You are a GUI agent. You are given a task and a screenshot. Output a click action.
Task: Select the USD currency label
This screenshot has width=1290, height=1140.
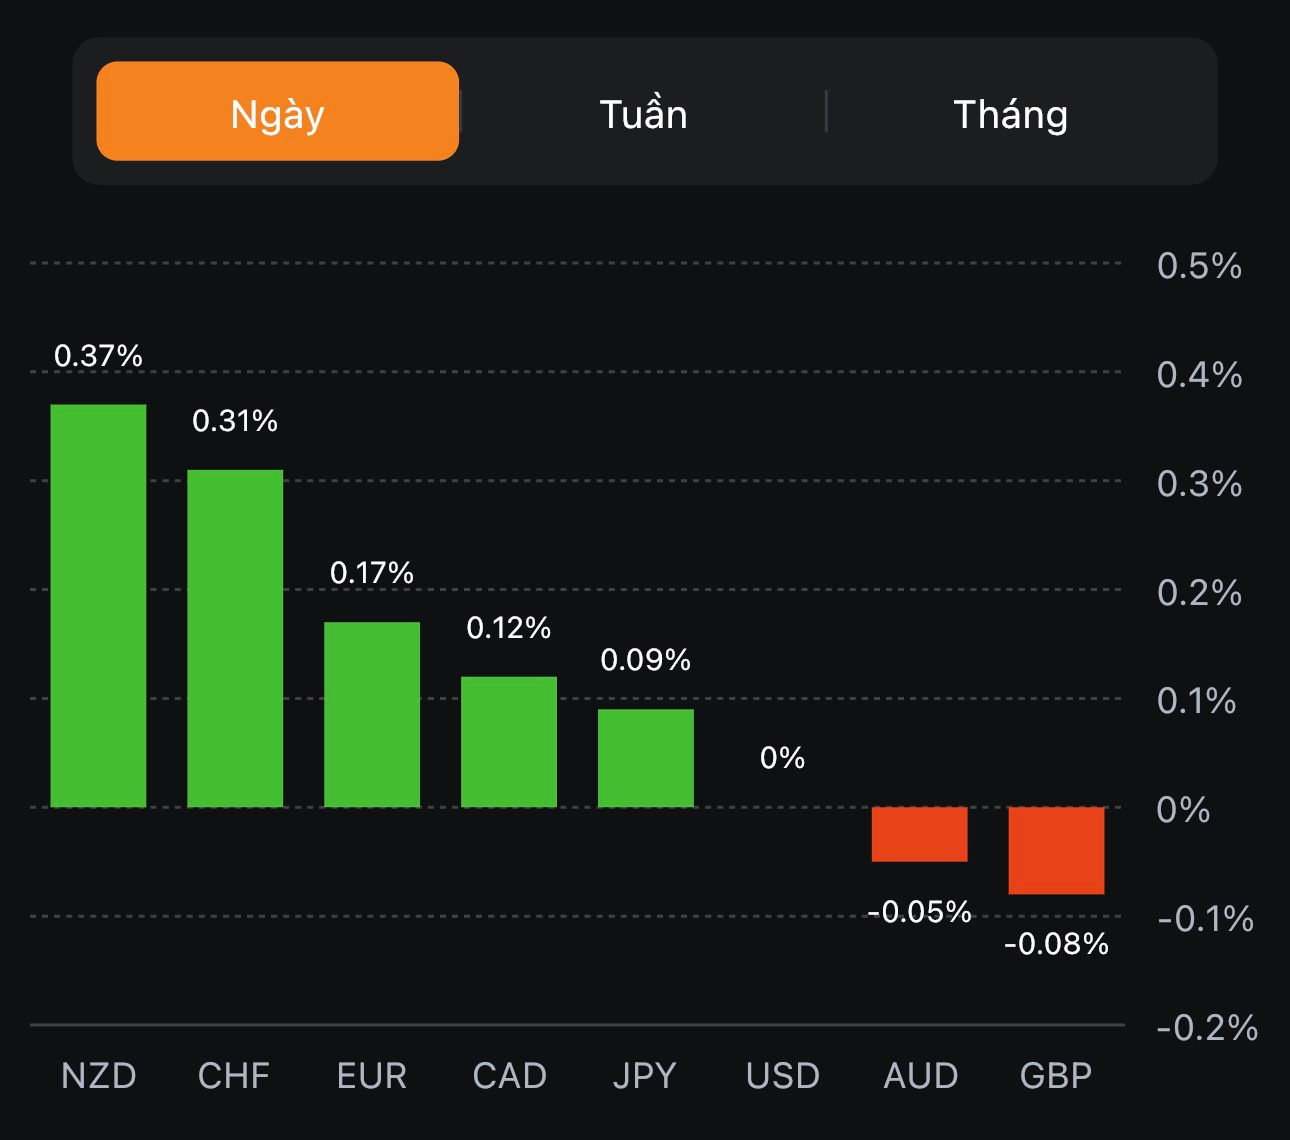coord(783,1076)
